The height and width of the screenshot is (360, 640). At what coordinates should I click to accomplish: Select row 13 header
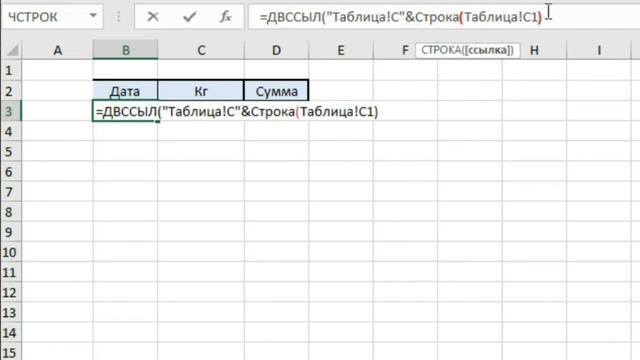[x=11, y=313]
